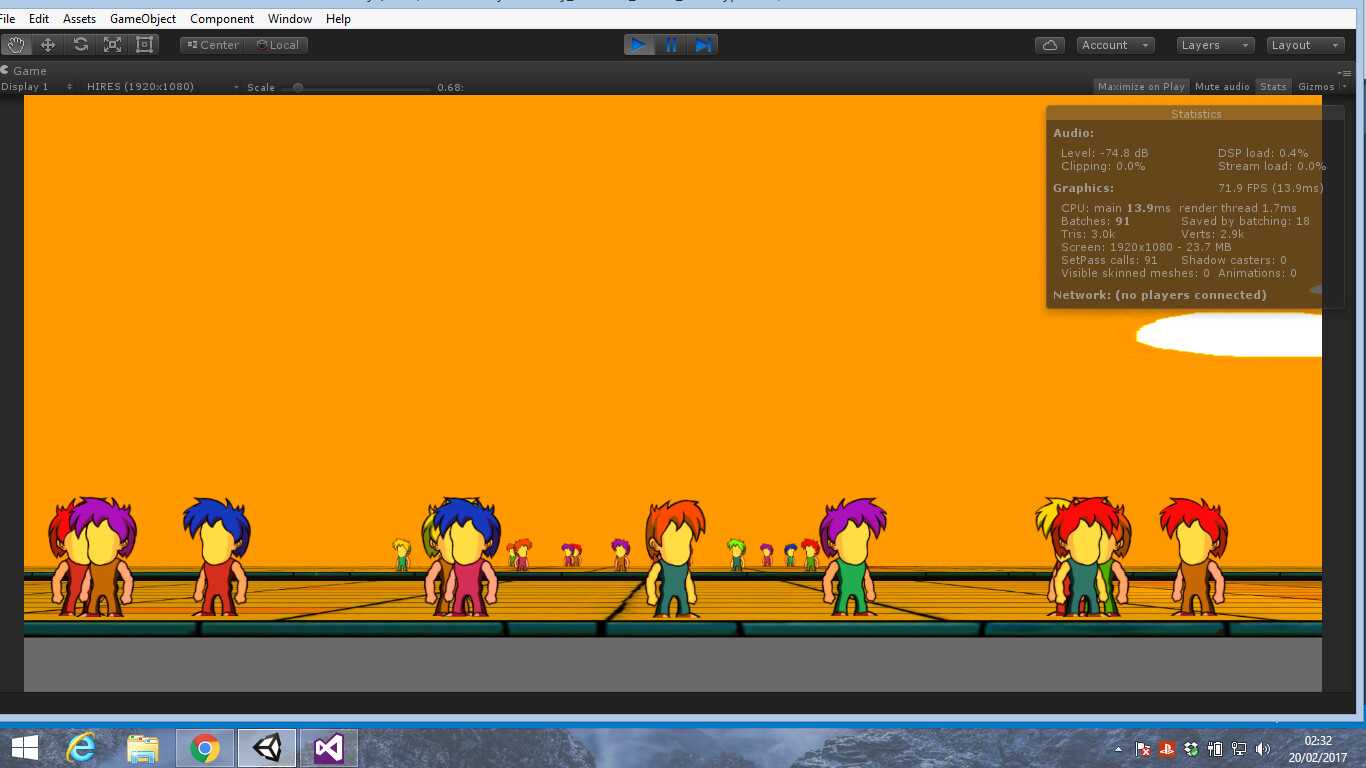Open the volume control tray icon

[1263, 749]
